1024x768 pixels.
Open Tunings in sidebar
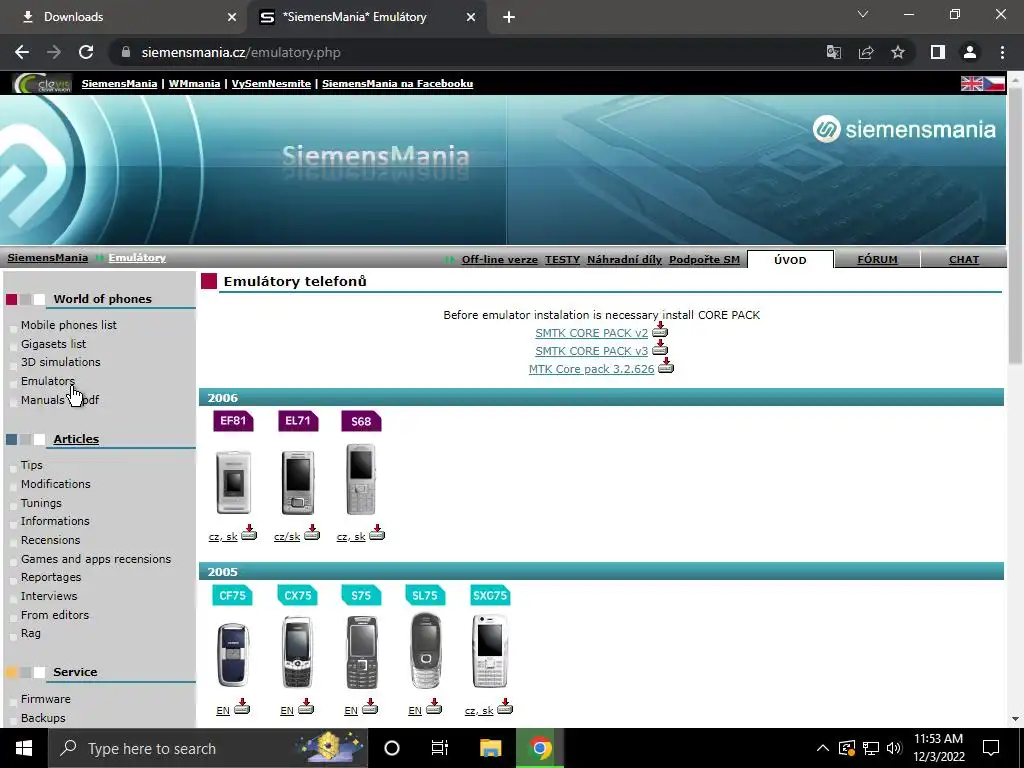(41, 503)
